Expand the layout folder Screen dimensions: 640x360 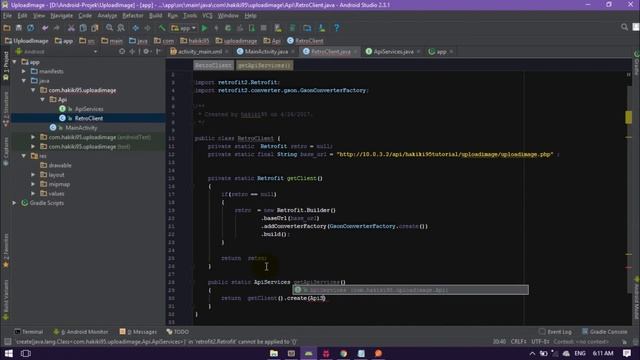point(33,175)
